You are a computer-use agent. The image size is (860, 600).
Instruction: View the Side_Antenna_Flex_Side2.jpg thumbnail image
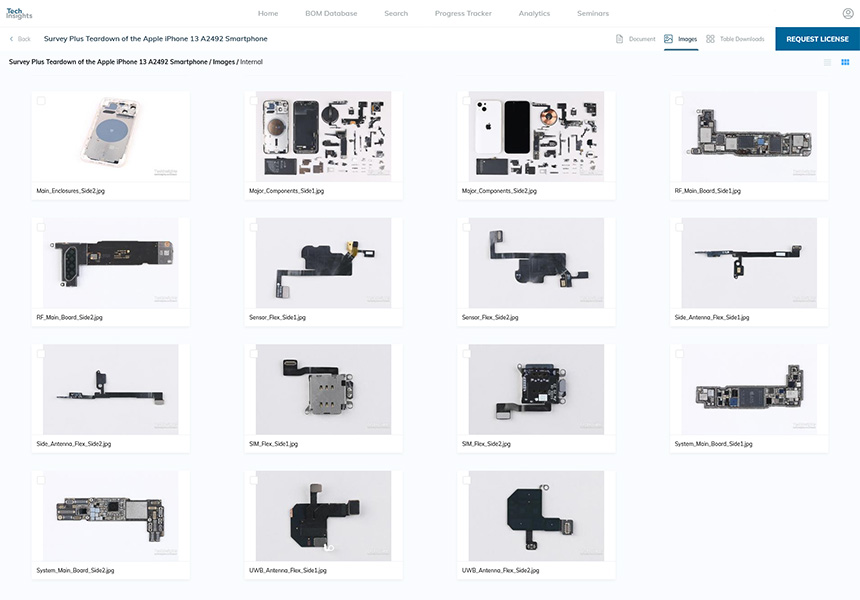(x=111, y=389)
